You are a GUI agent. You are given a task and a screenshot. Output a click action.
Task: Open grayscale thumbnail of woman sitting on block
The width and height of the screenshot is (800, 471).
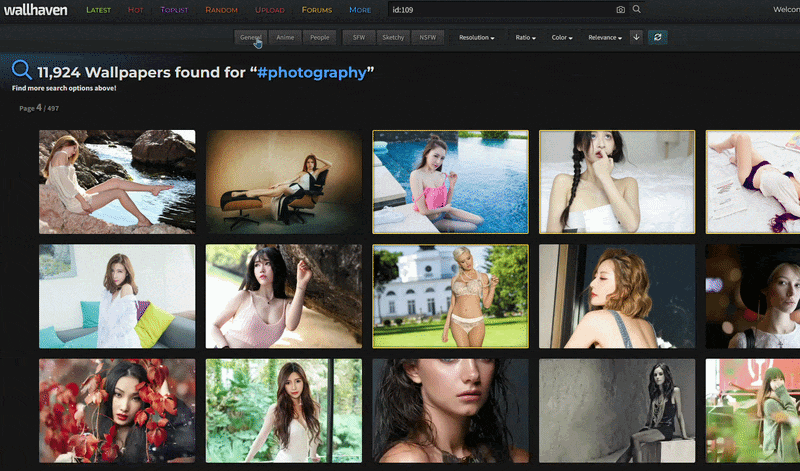pos(617,411)
